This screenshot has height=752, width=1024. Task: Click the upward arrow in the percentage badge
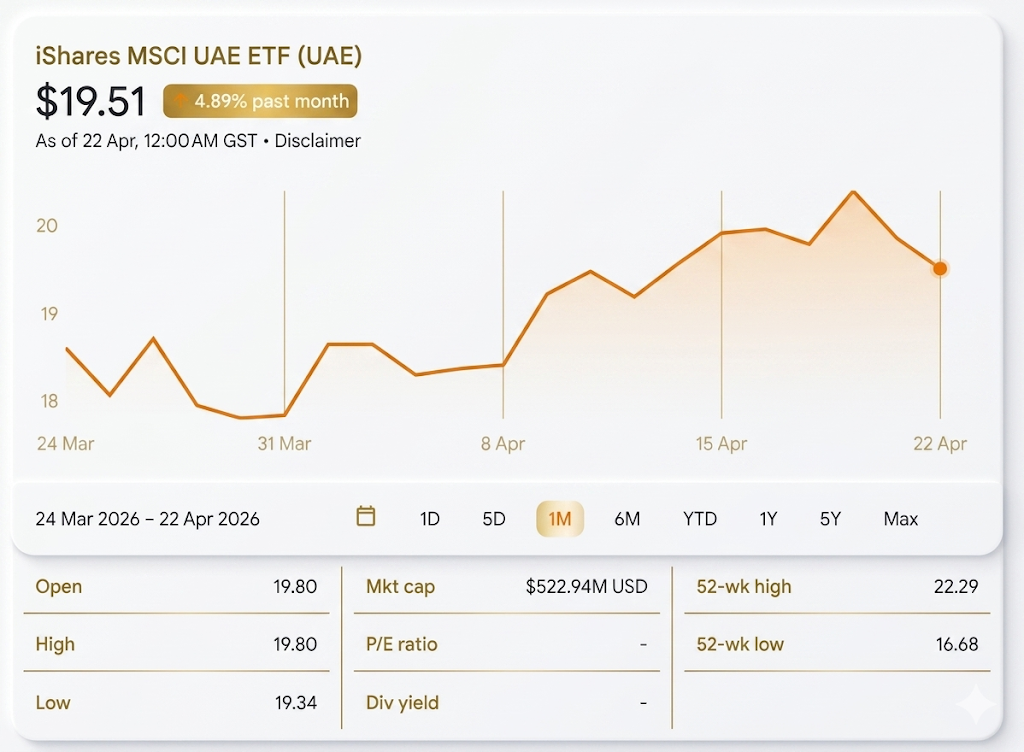point(179,100)
